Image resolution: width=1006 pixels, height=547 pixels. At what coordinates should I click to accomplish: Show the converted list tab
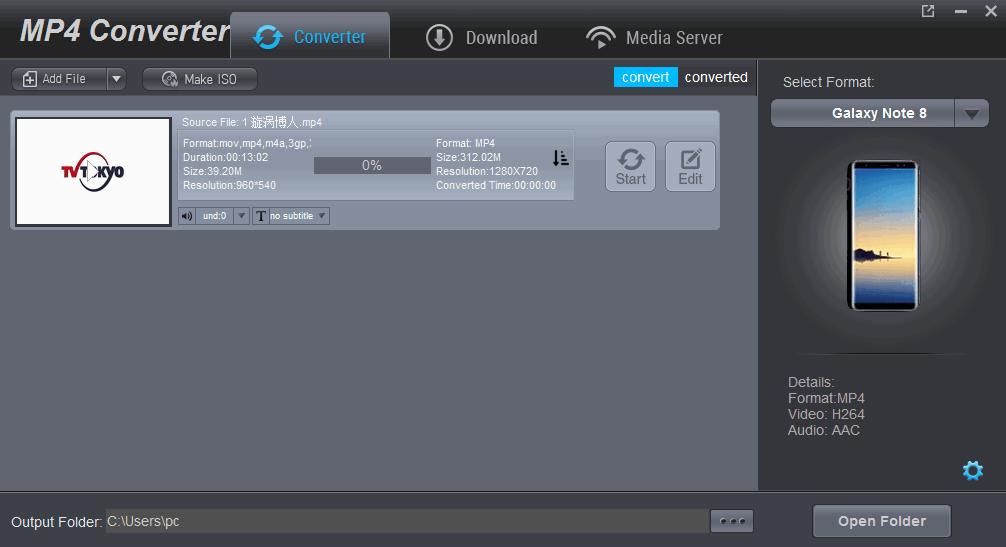tap(716, 77)
